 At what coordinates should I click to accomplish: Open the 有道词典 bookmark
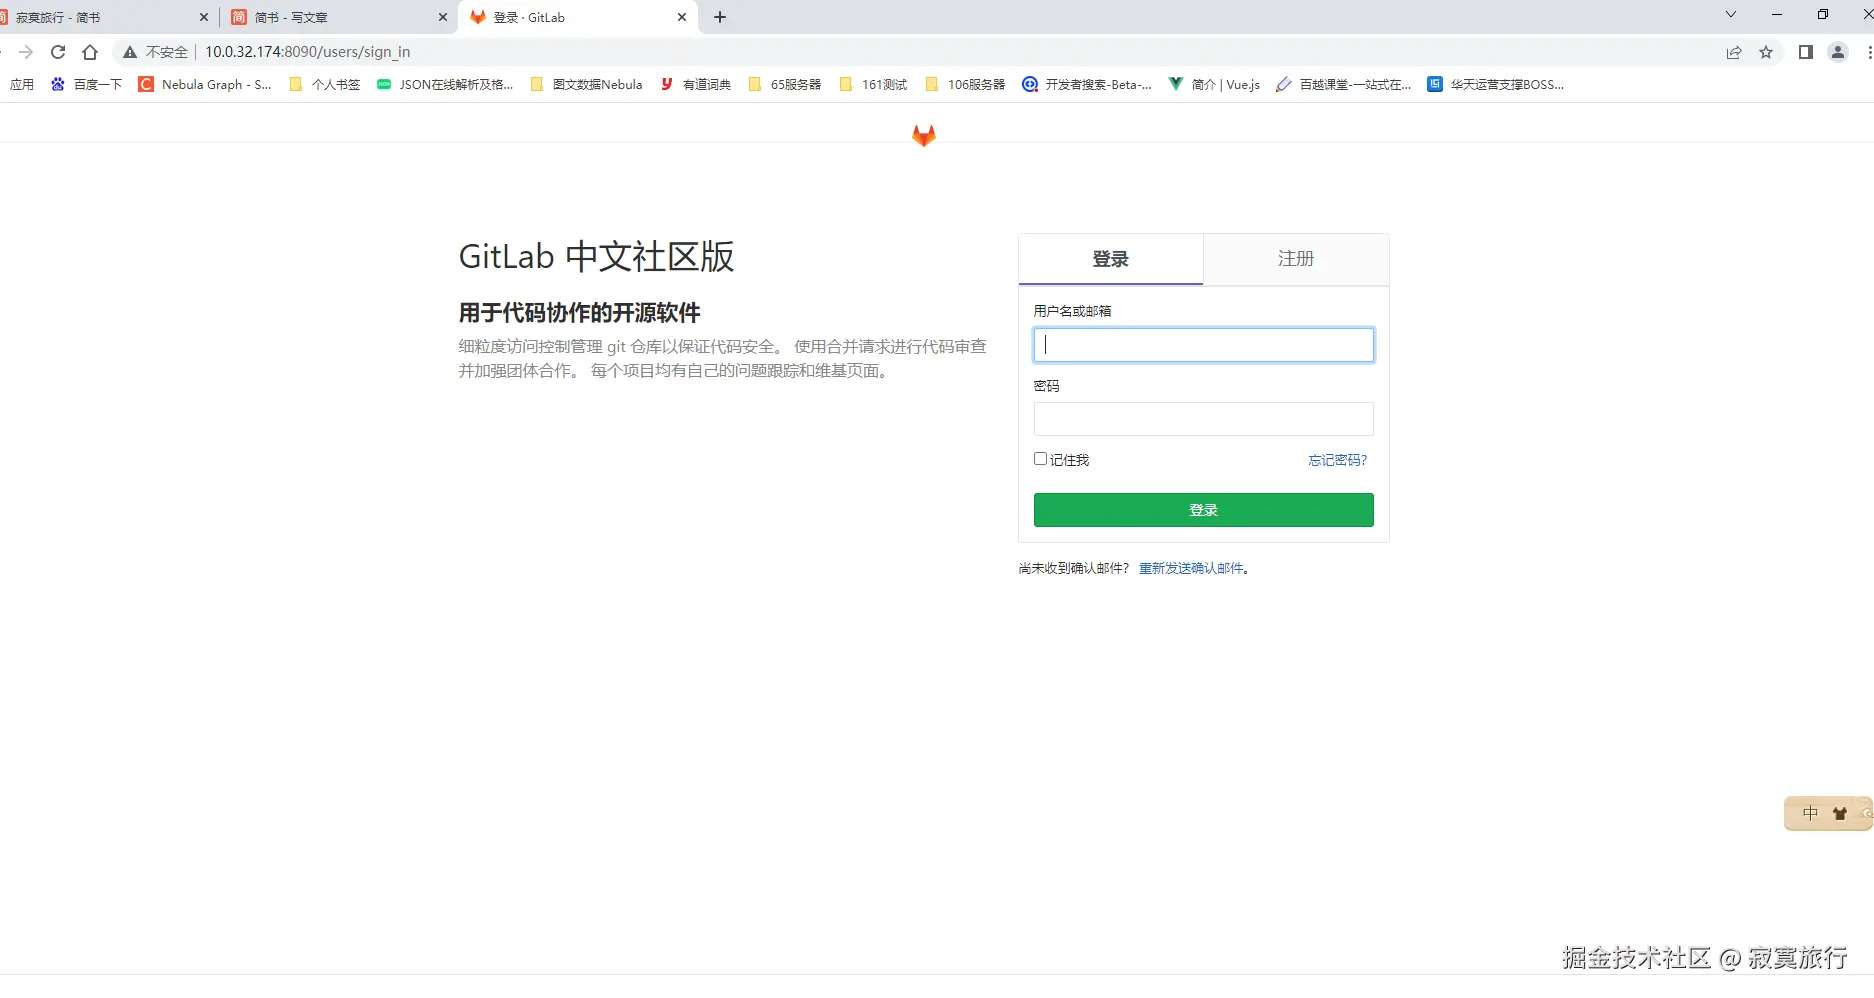tap(695, 85)
